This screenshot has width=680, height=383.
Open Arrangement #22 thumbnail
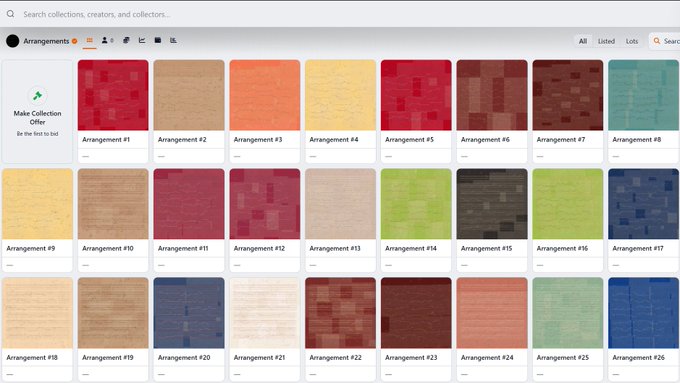click(340, 313)
